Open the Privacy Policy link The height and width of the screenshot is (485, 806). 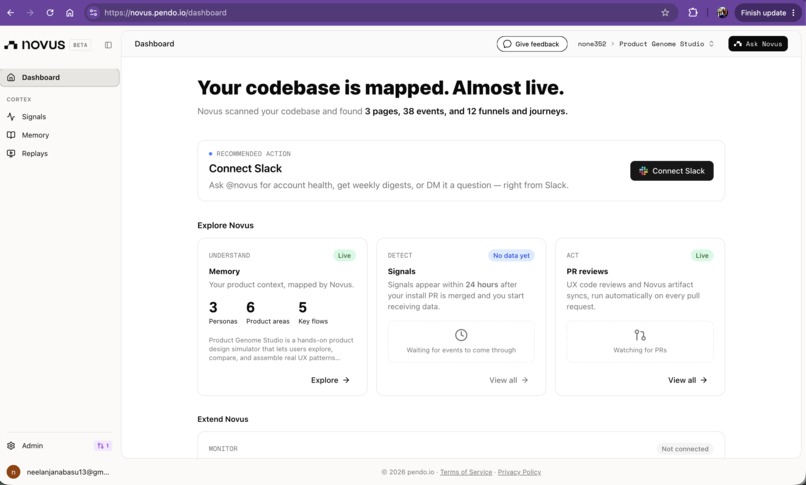519,472
